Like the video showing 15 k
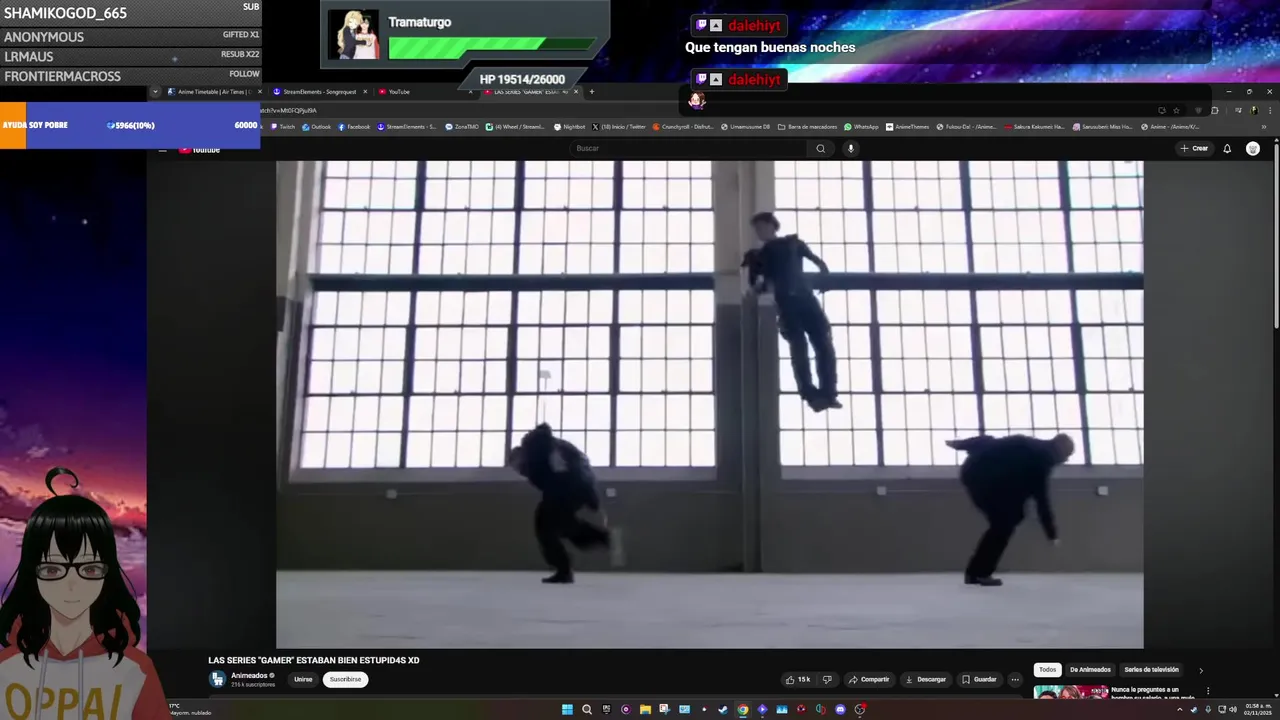This screenshot has width=1280, height=720. (x=798, y=679)
